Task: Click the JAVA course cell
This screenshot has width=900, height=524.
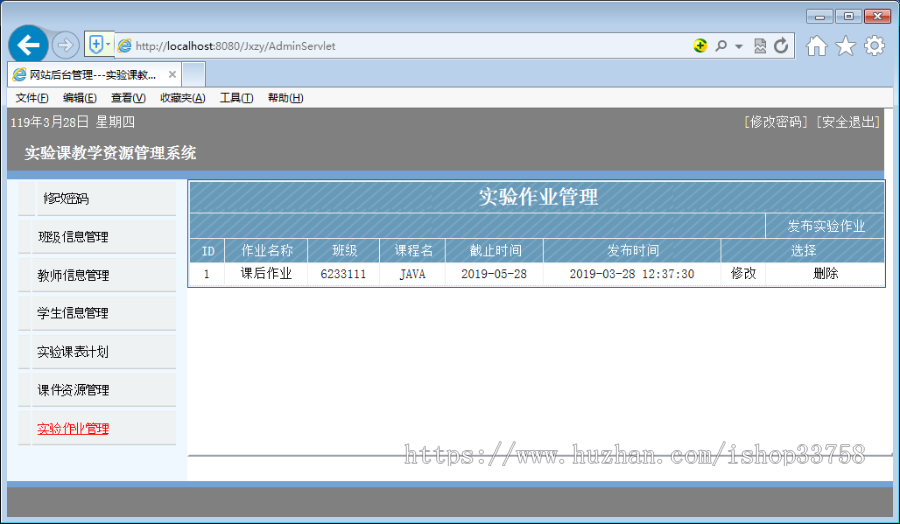Action: point(413,274)
